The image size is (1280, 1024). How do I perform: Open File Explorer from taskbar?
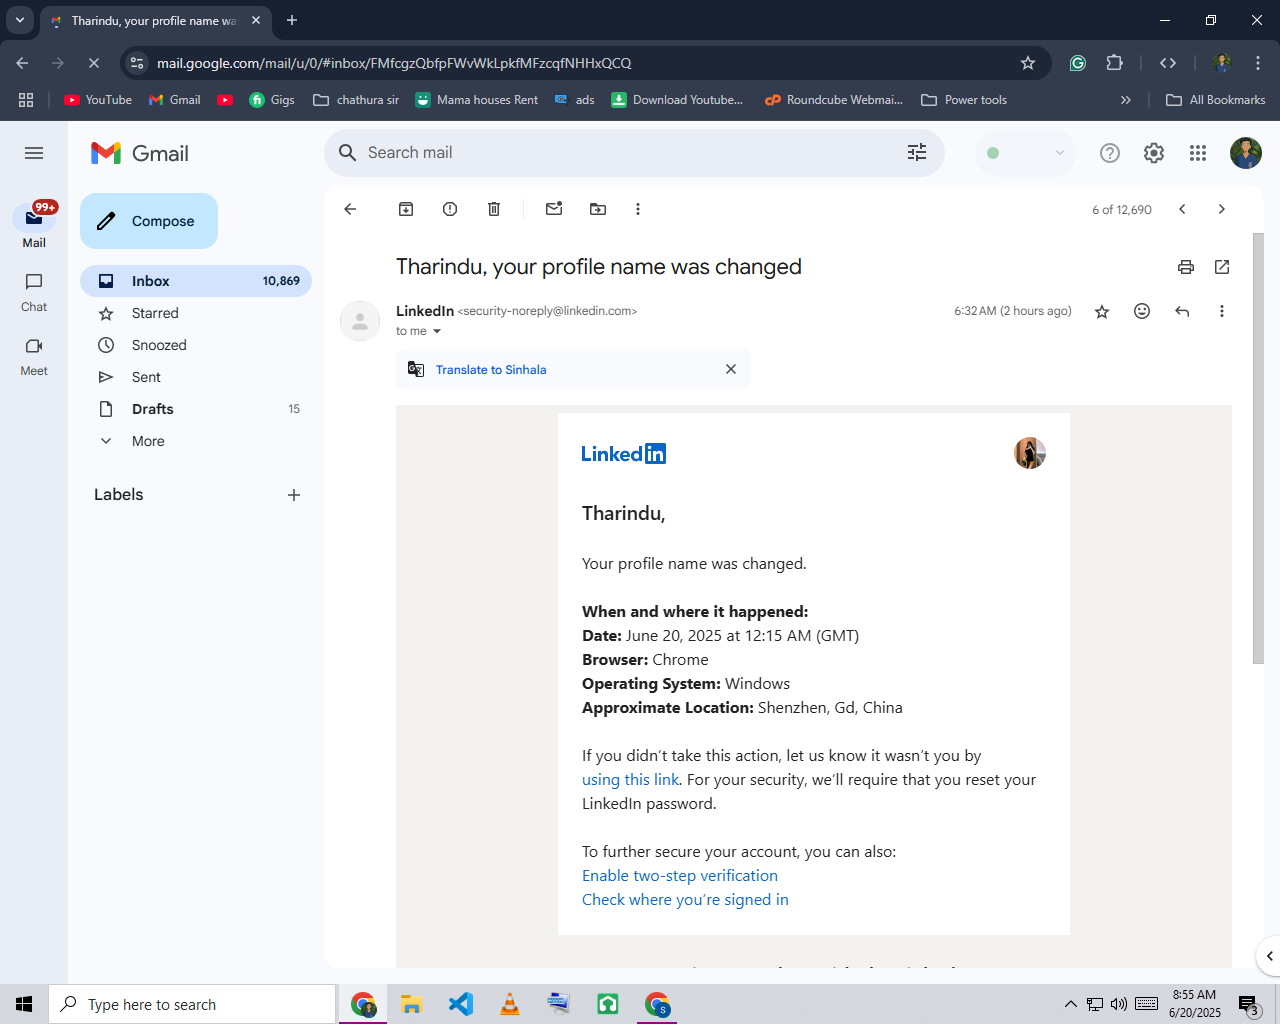[x=411, y=1004]
